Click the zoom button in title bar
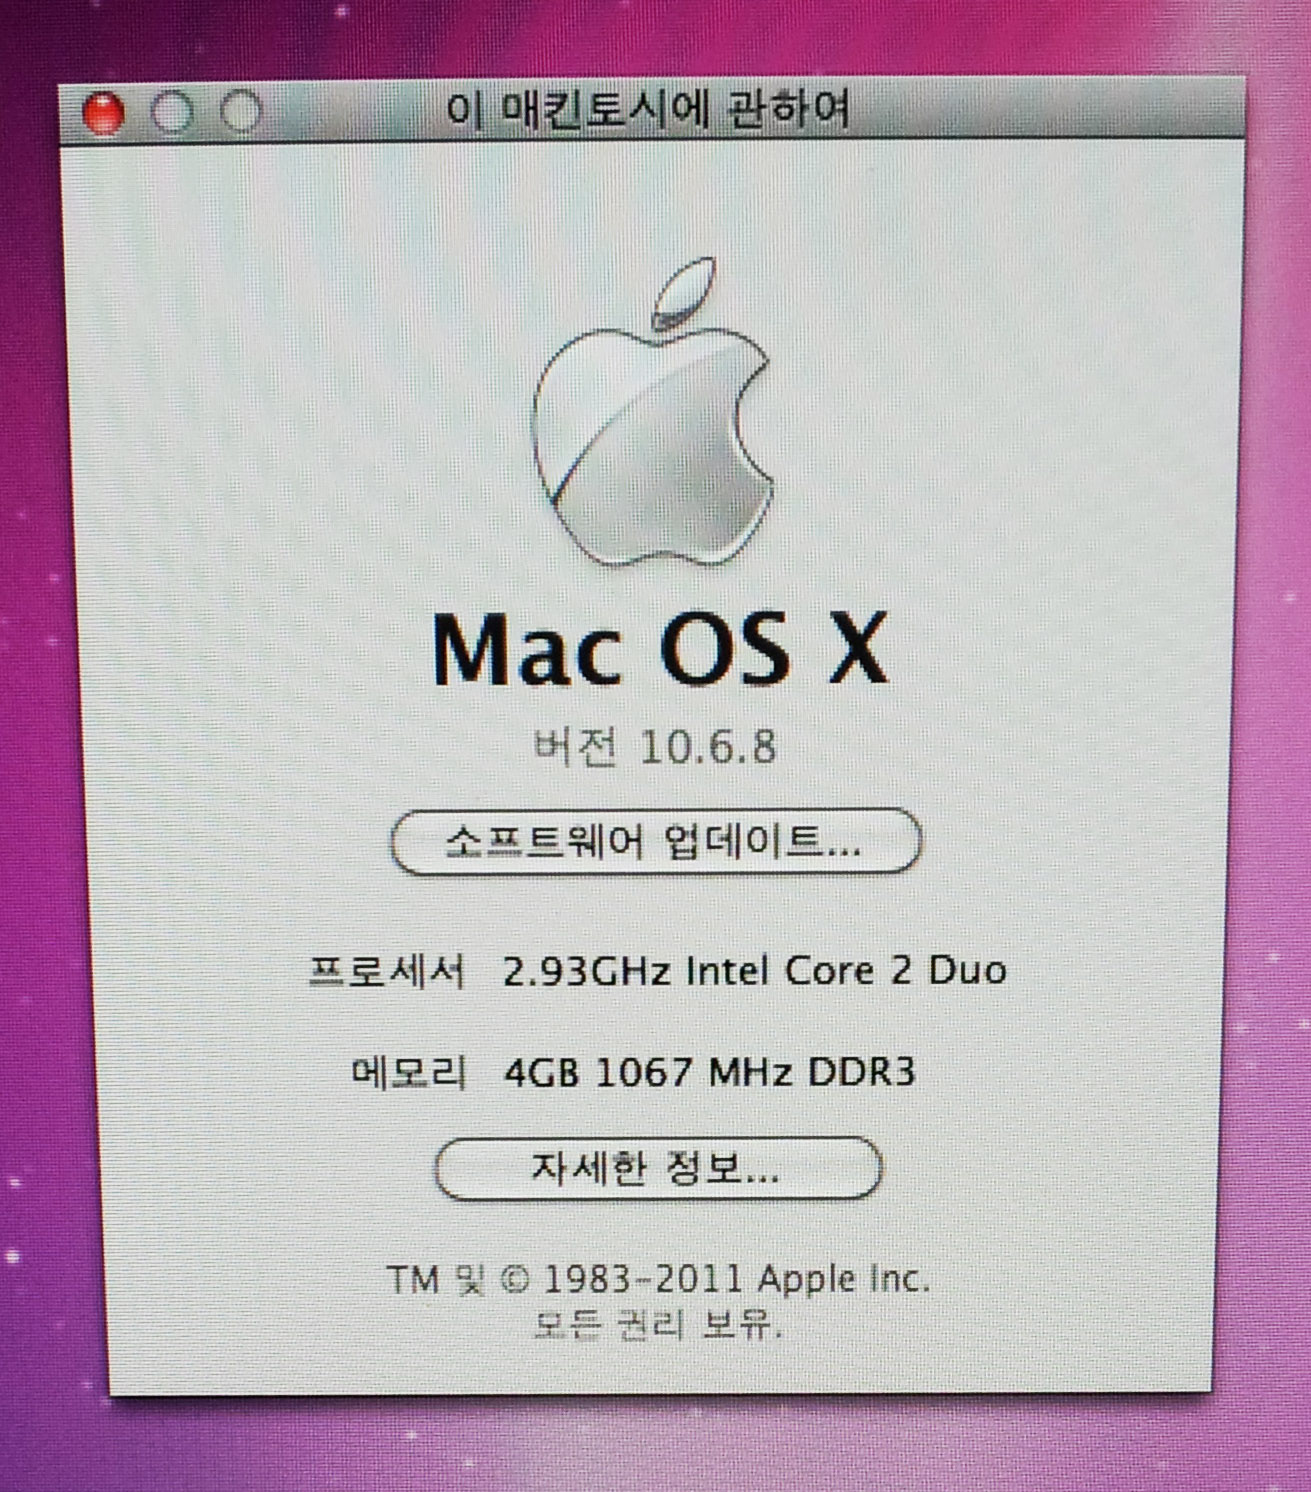Viewport: 1311px width, 1492px height. (241, 112)
